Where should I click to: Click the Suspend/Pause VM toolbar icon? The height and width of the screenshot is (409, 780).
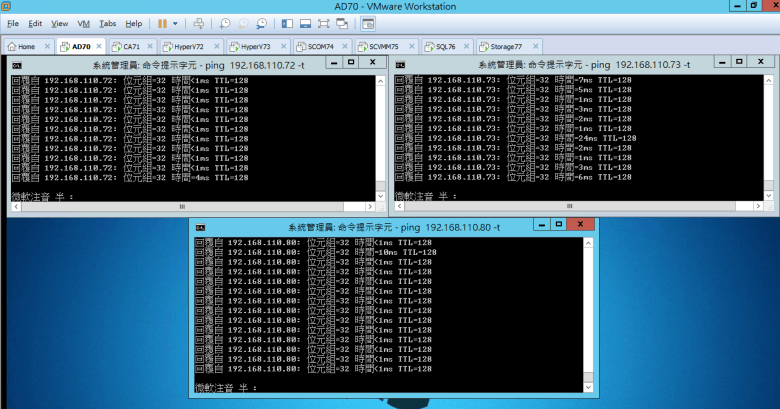coord(163,22)
